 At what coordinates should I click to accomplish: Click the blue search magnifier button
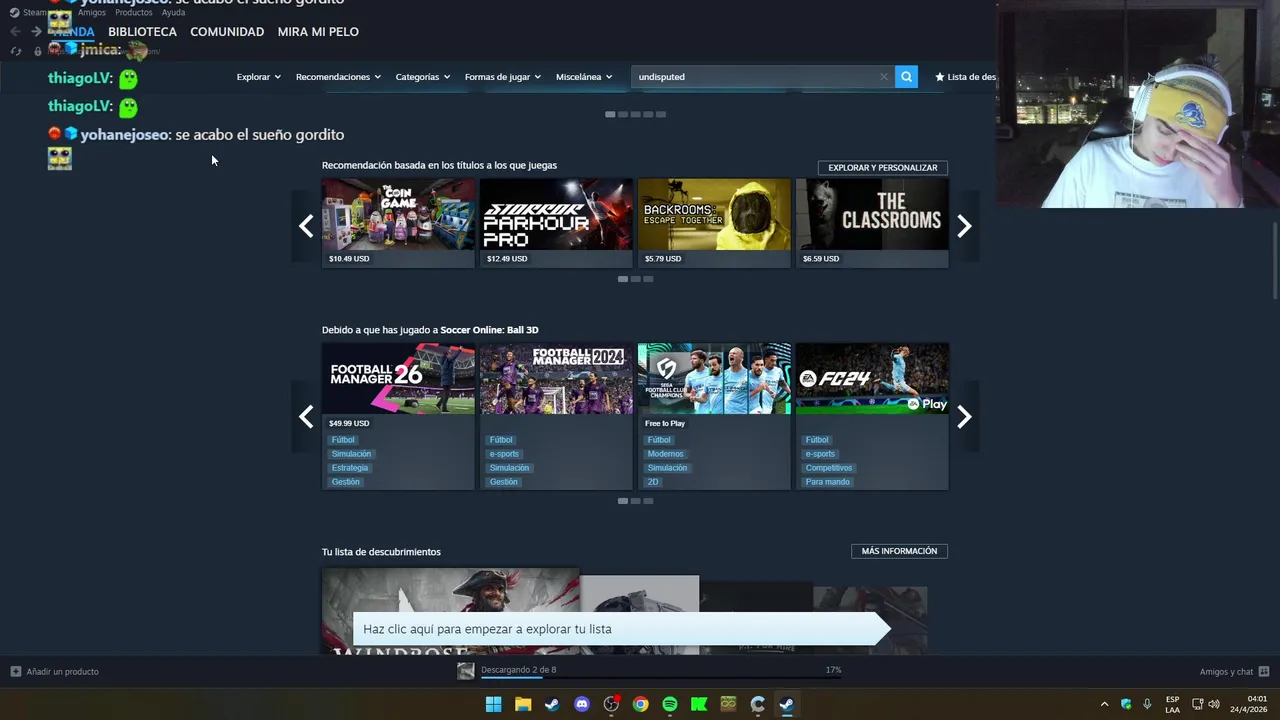click(x=906, y=76)
